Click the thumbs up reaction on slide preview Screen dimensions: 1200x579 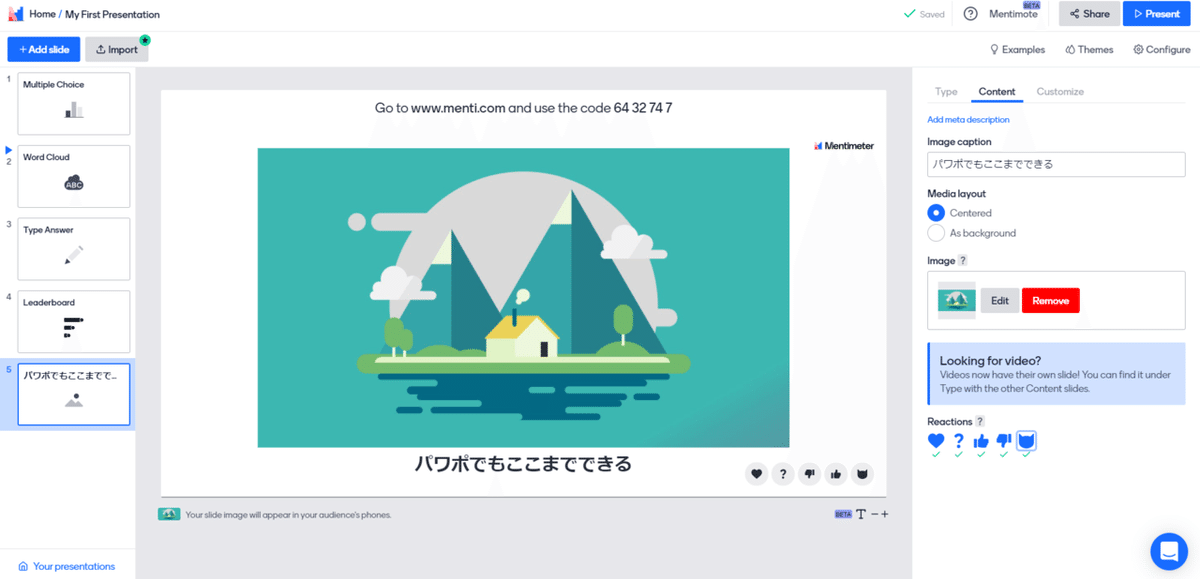pos(835,474)
